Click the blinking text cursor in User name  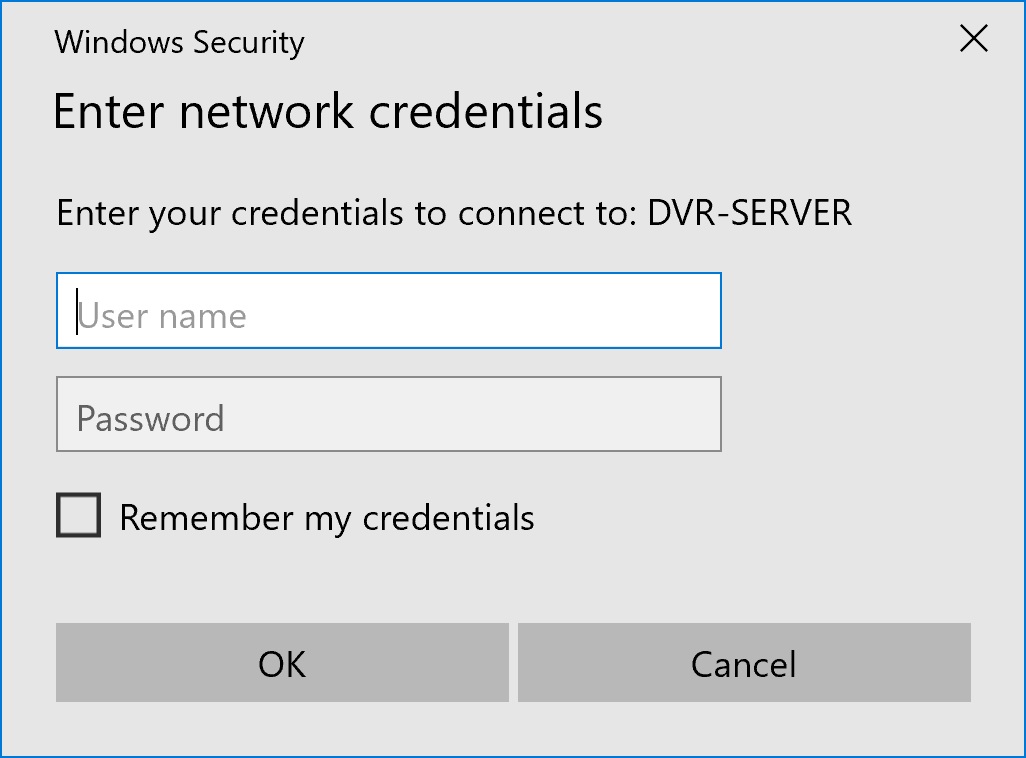point(77,311)
